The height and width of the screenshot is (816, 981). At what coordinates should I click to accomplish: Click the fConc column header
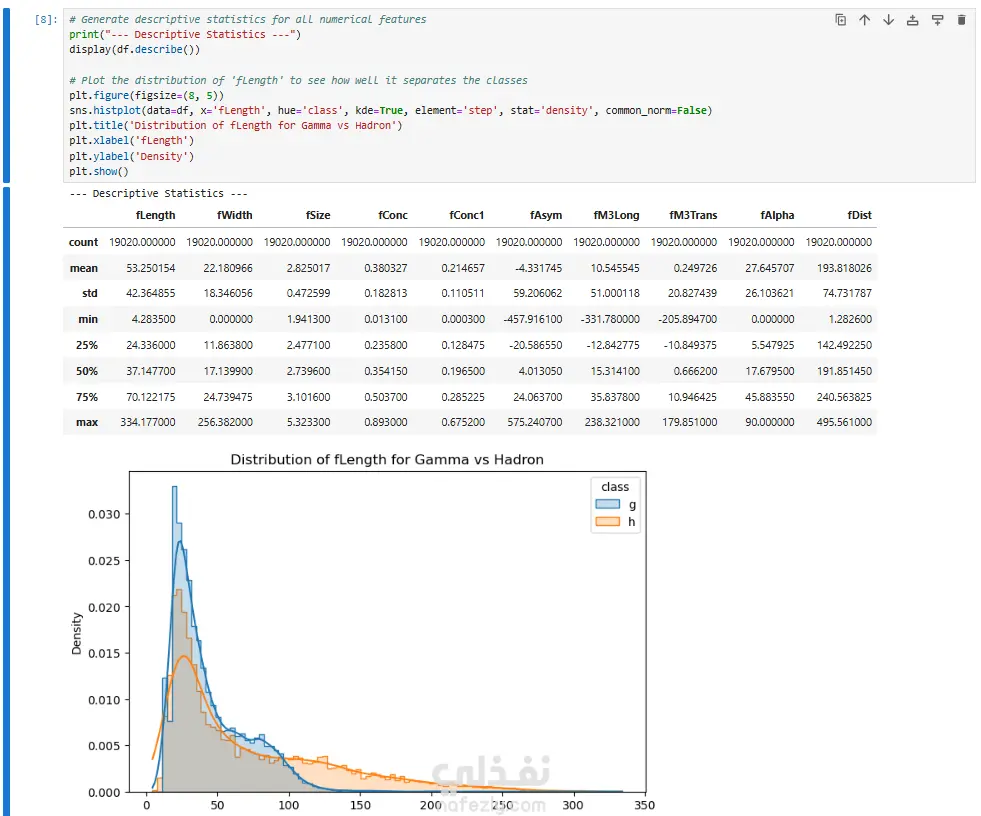393,215
